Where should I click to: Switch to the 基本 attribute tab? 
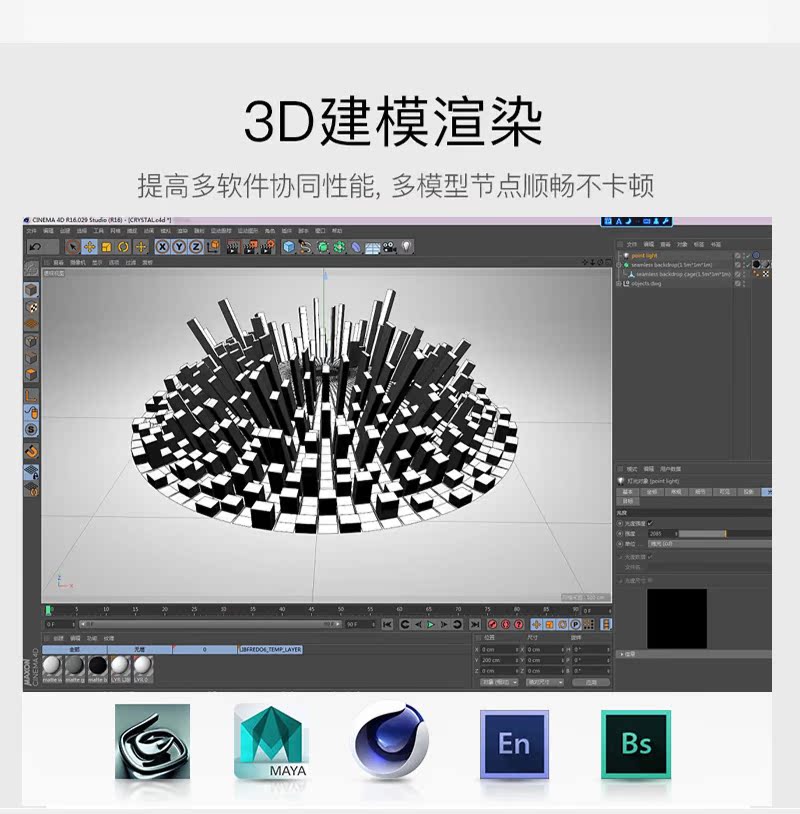628,492
